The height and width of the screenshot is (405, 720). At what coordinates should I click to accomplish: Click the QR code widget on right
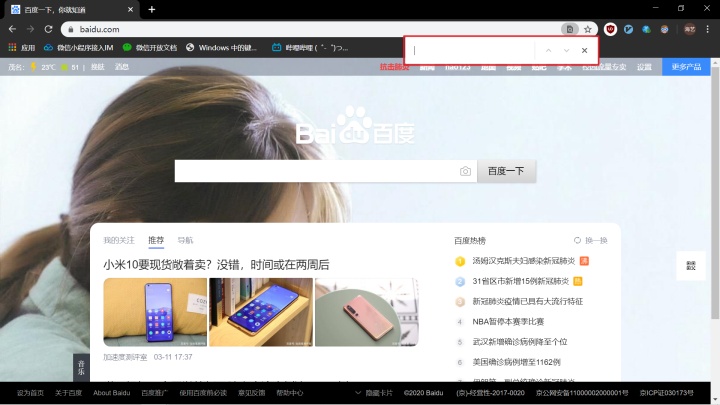tap(691, 265)
